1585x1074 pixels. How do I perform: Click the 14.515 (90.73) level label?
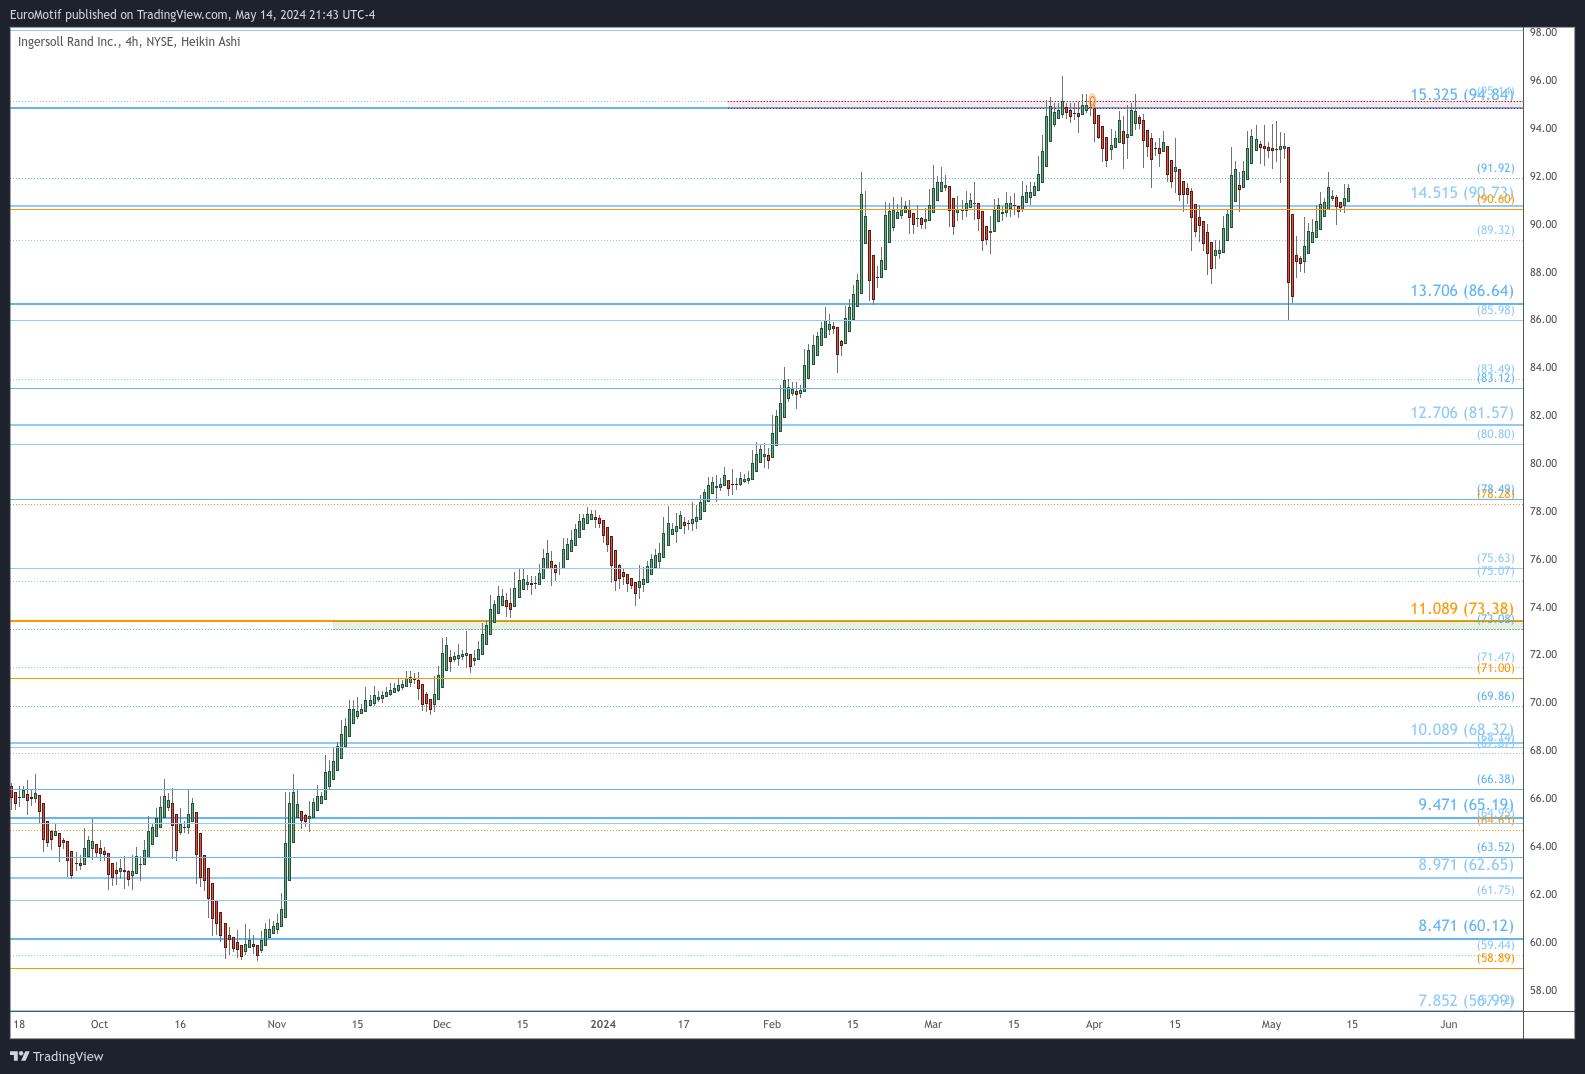click(x=1462, y=193)
